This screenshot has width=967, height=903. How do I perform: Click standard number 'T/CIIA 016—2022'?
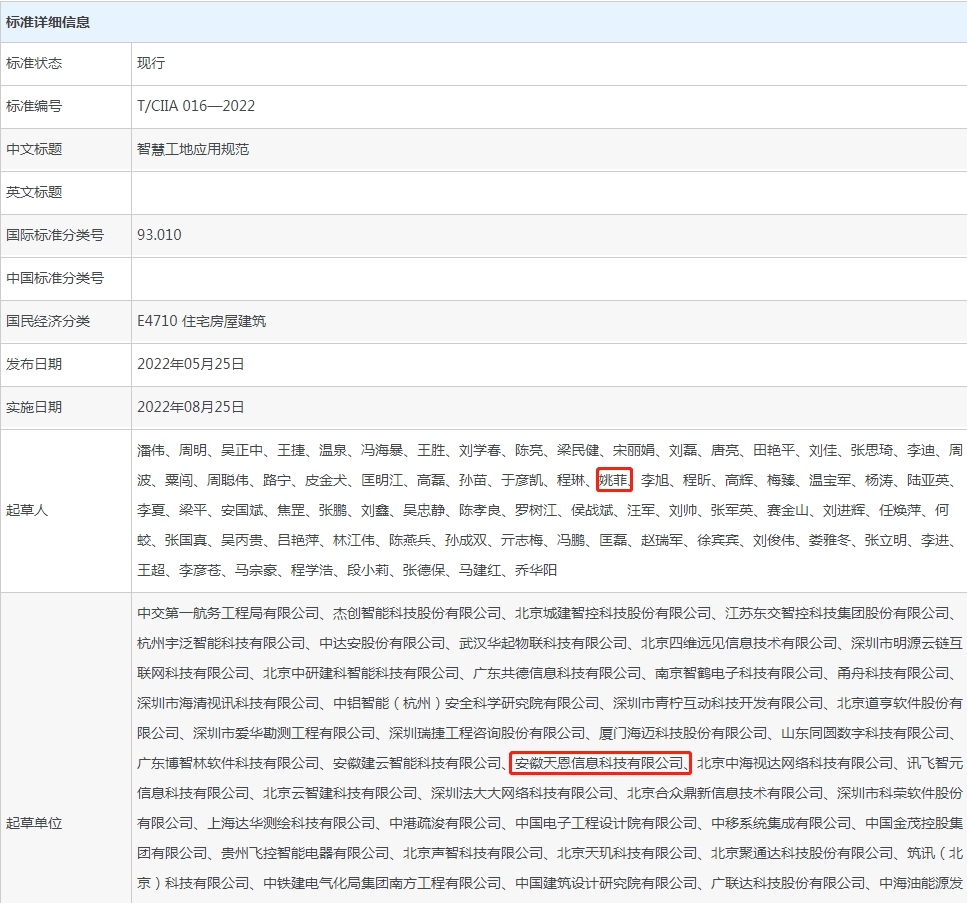click(x=196, y=106)
